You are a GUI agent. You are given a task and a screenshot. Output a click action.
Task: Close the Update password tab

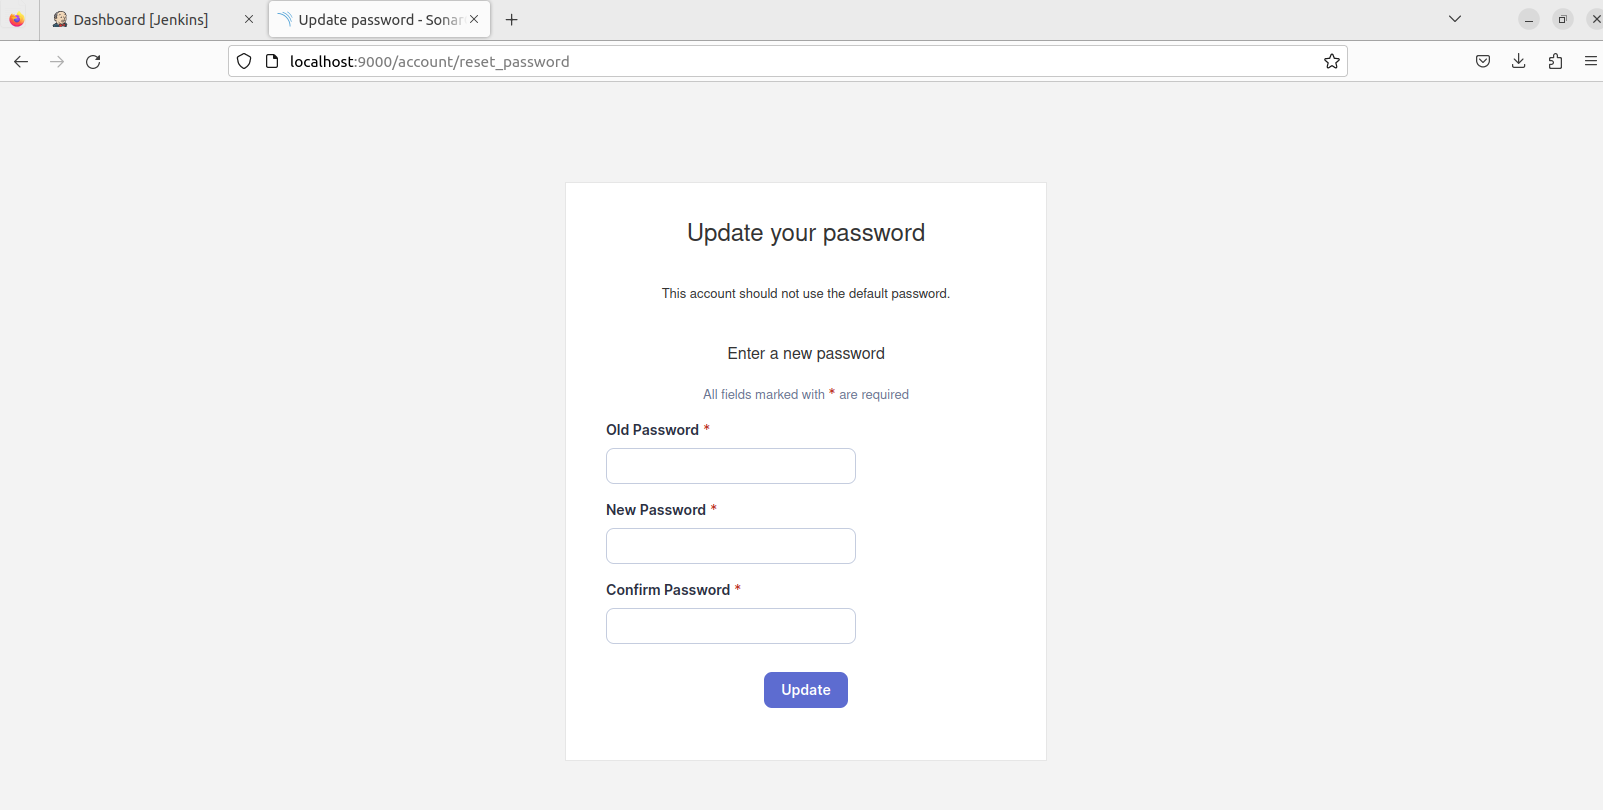tap(474, 19)
